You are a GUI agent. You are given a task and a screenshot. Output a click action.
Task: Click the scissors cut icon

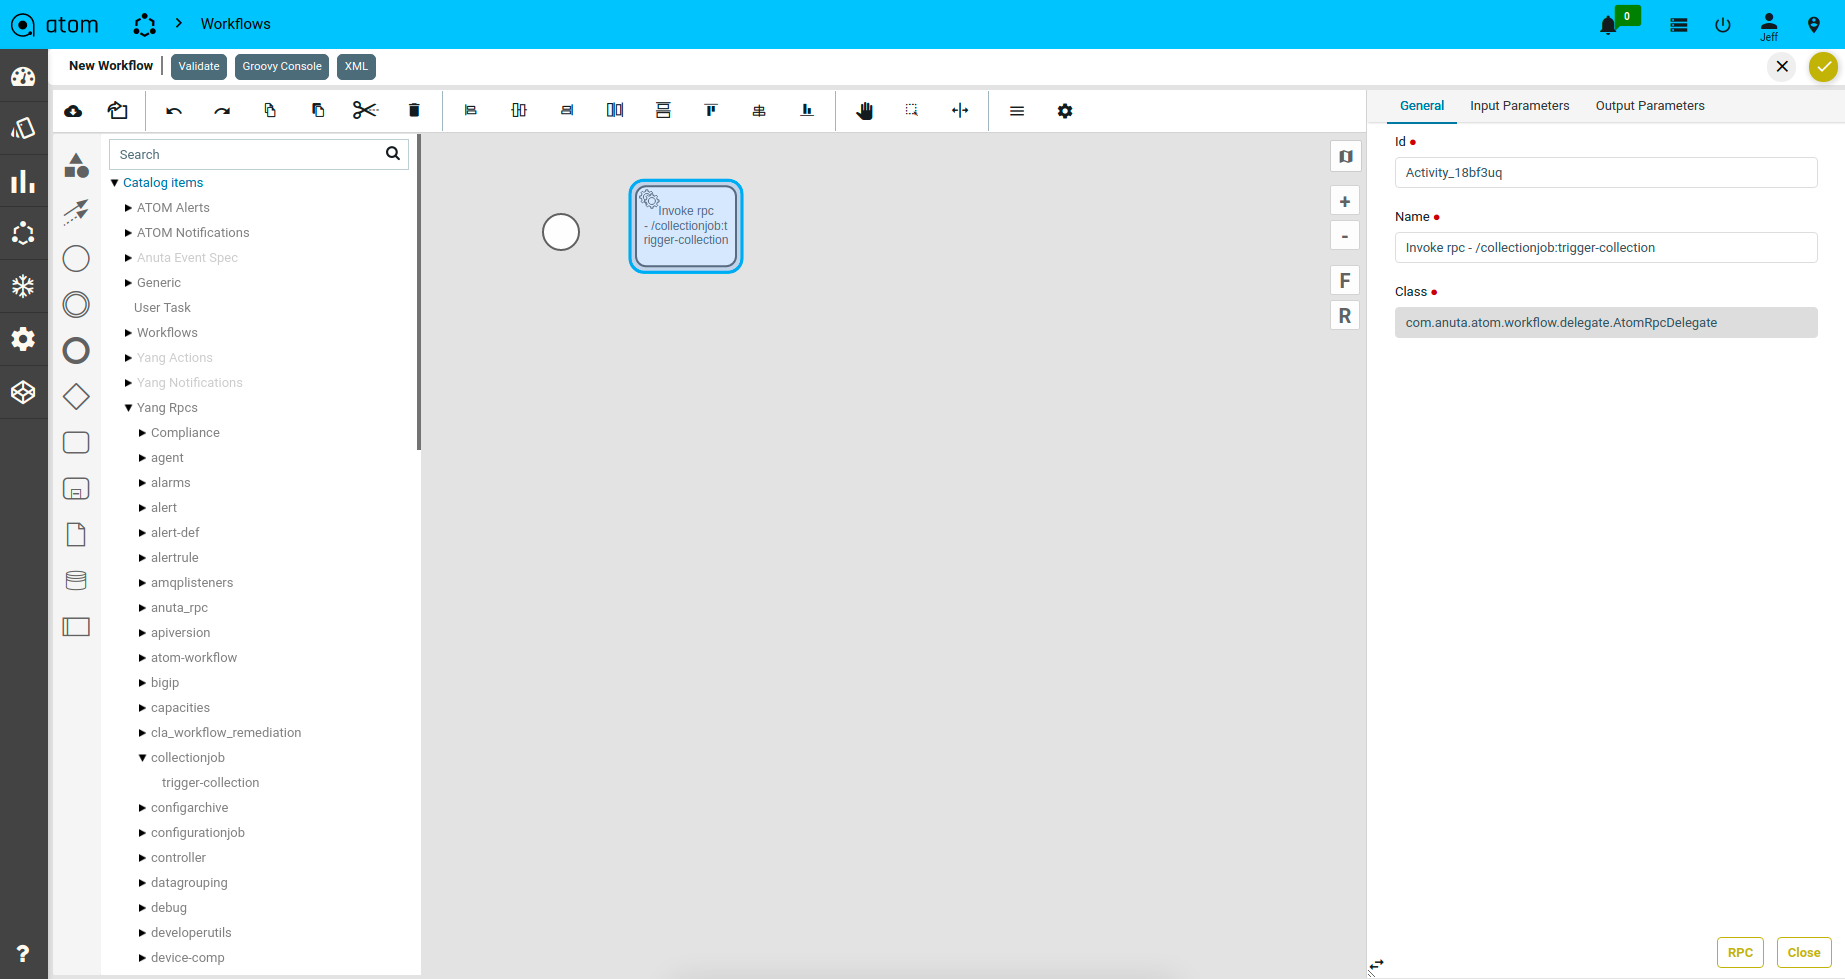pyautogui.click(x=365, y=110)
